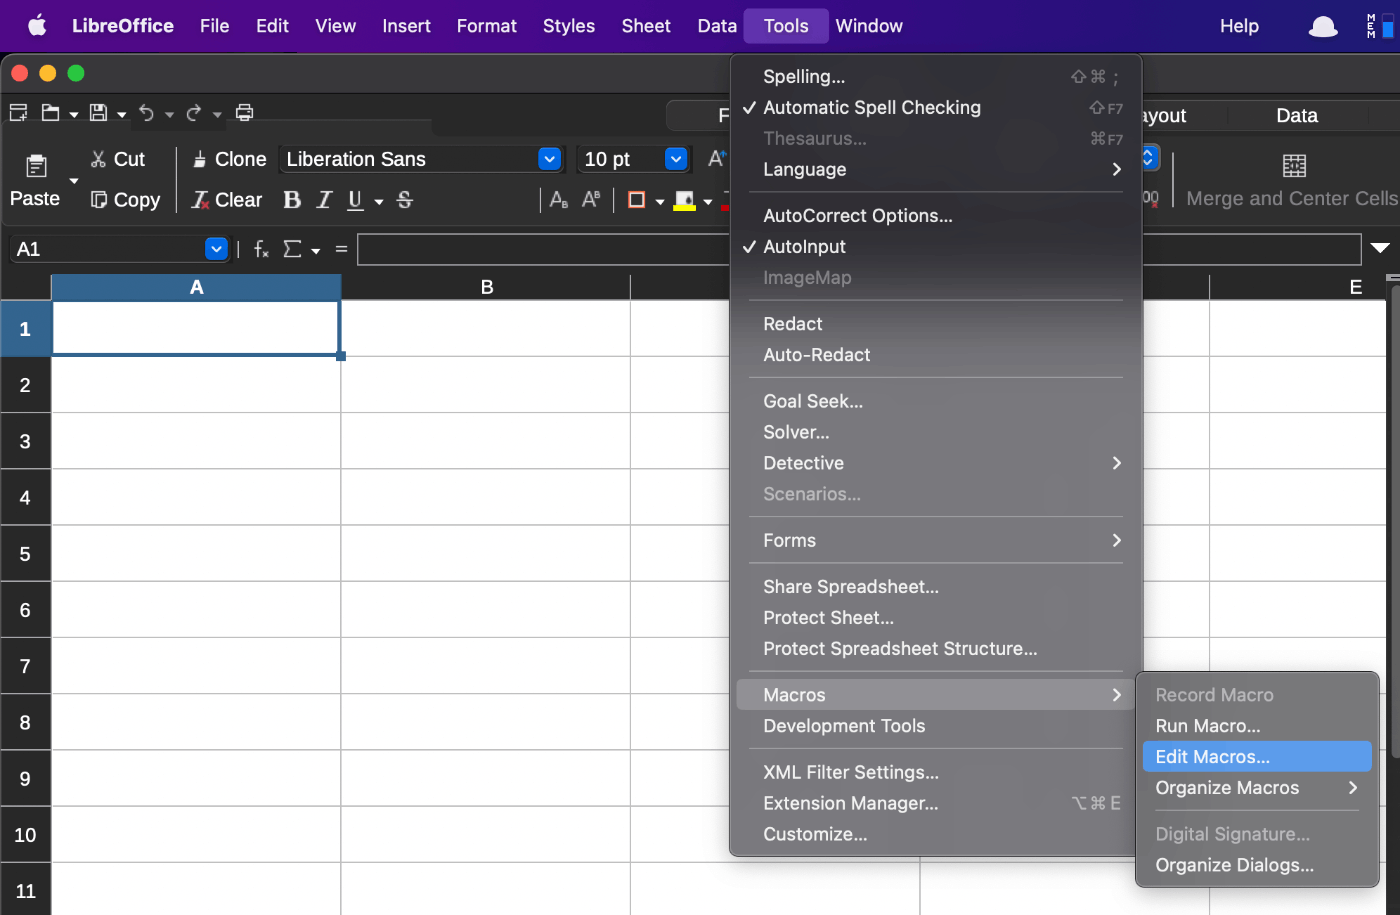Click the Open file folder icon
1400x915 pixels.
(x=50, y=113)
